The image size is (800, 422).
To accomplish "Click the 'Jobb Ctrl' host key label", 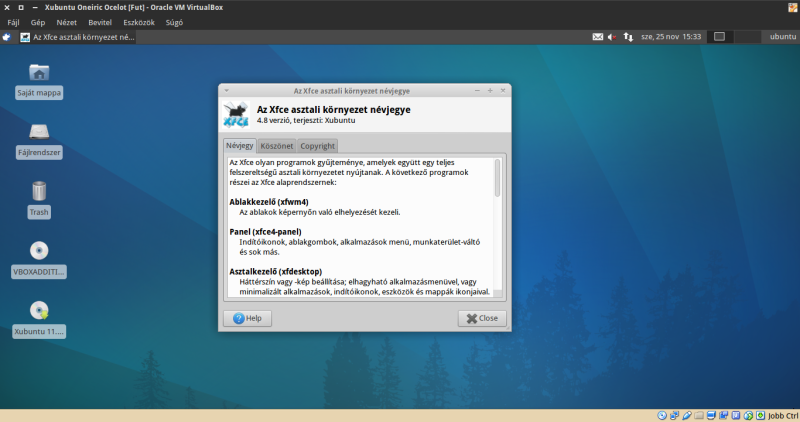I will coord(783,415).
